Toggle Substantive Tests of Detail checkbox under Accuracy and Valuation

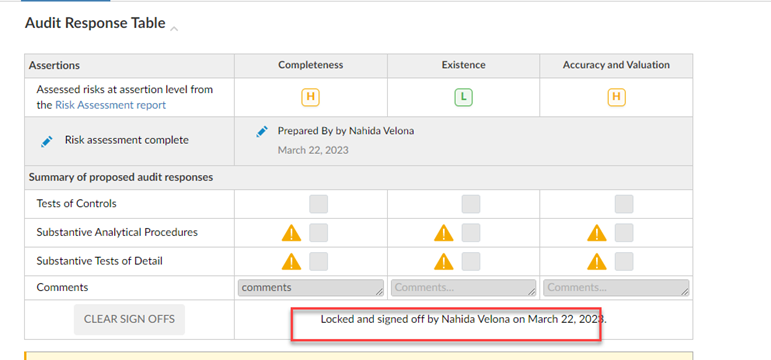pyautogui.click(x=624, y=261)
